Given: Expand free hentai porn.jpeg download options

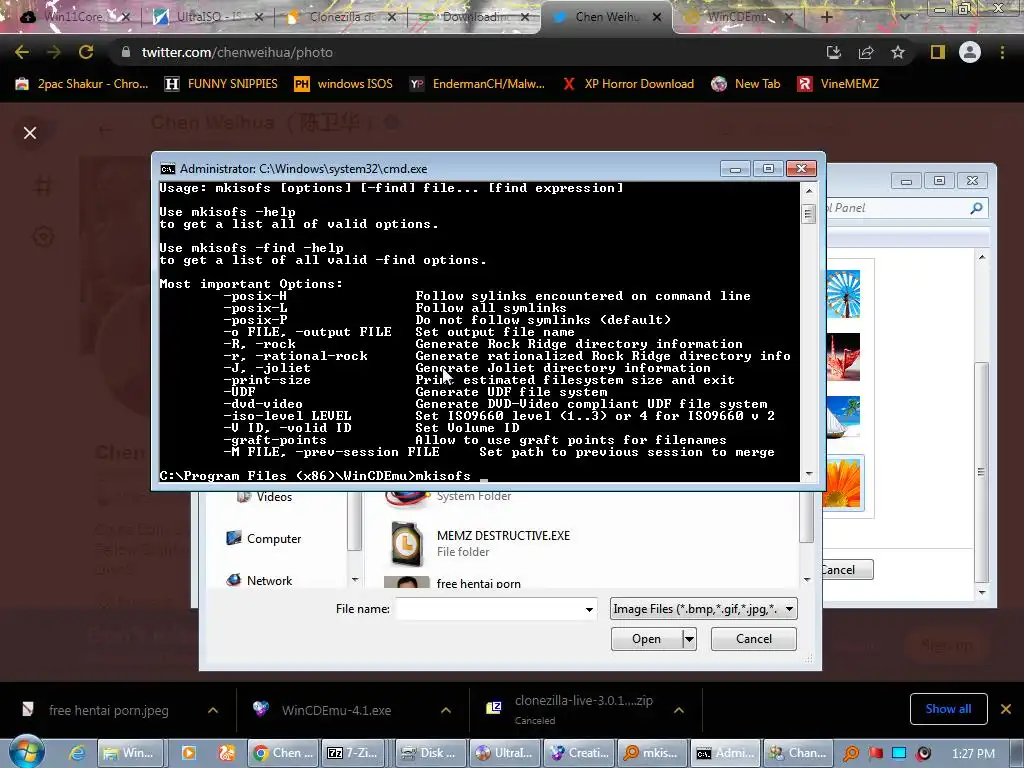Looking at the screenshot, I should coord(213,710).
